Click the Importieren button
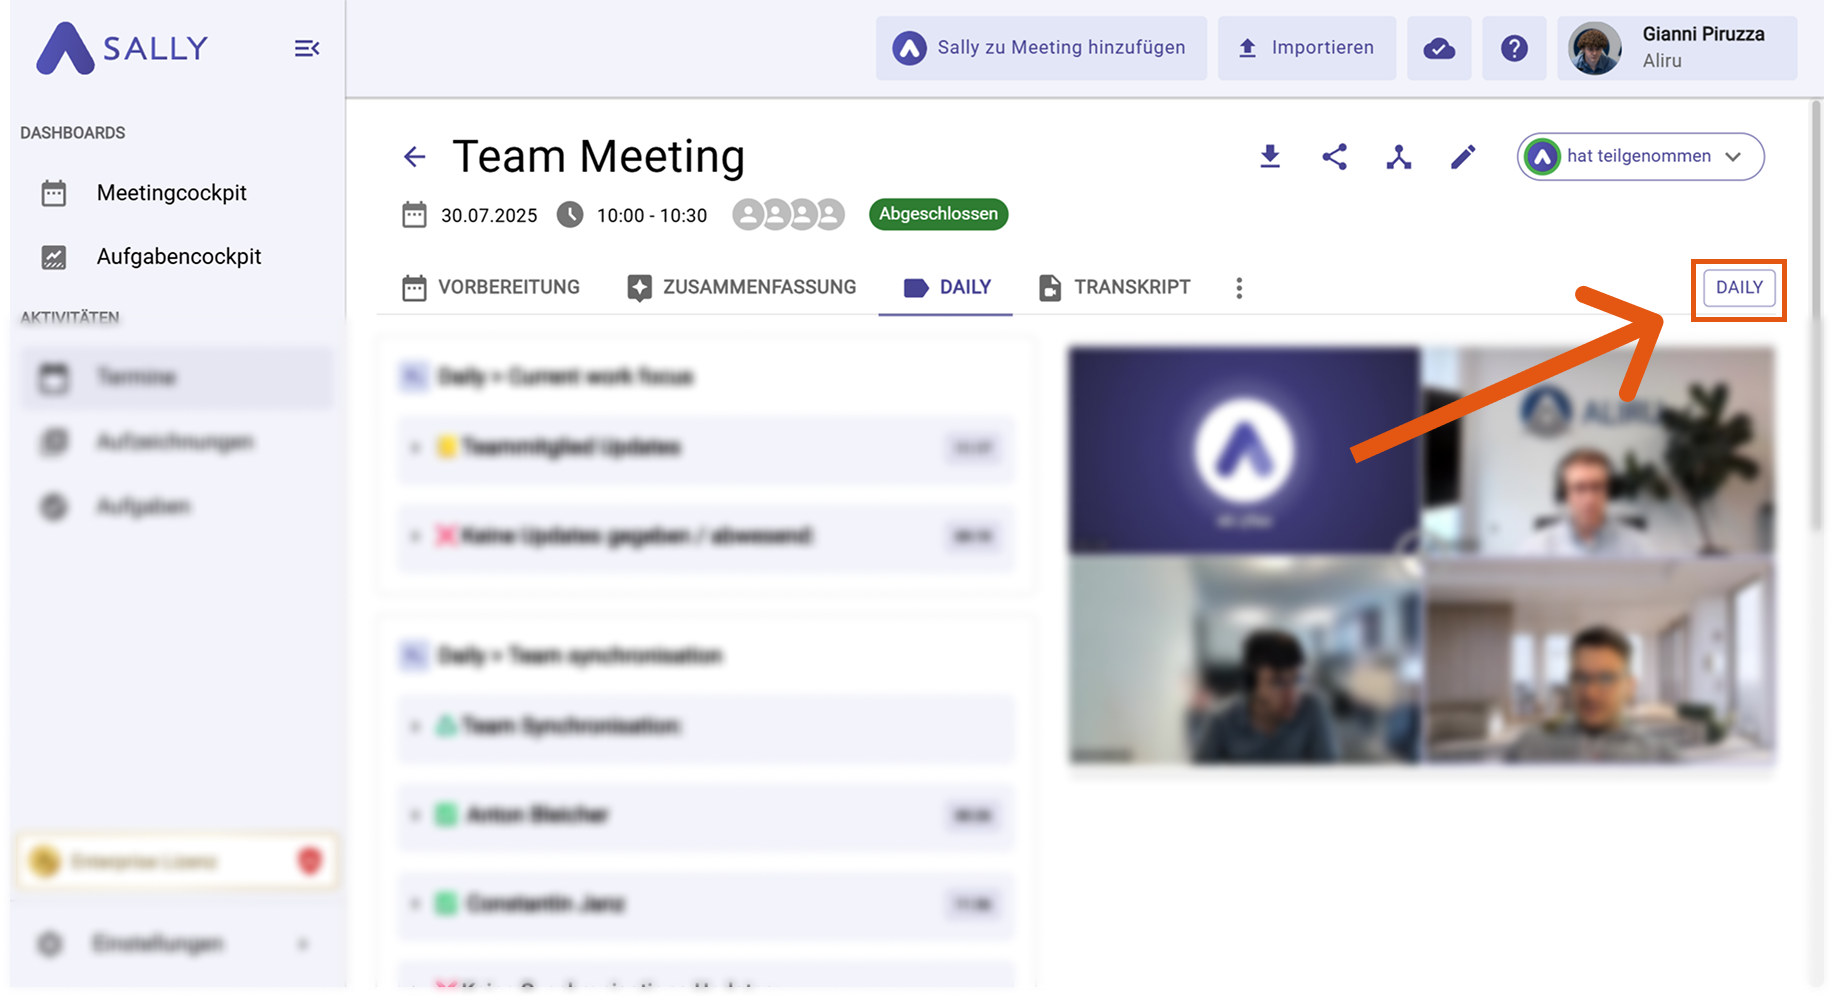 click(x=1306, y=48)
